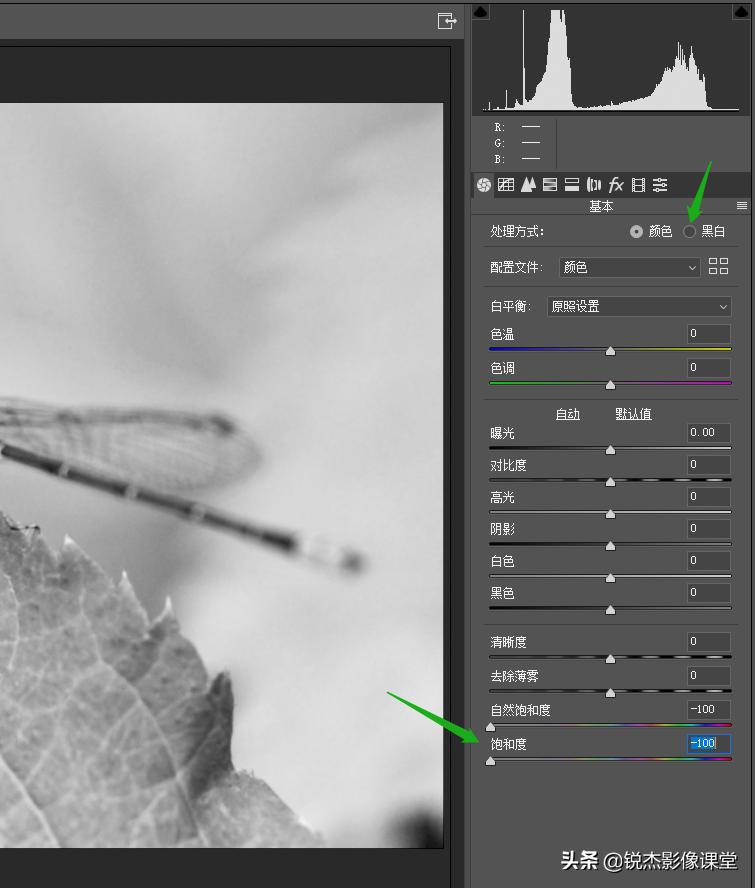Click the 自动 auto adjustment link
The height and width of the screenshot is (888, 755).
[568, 414]
